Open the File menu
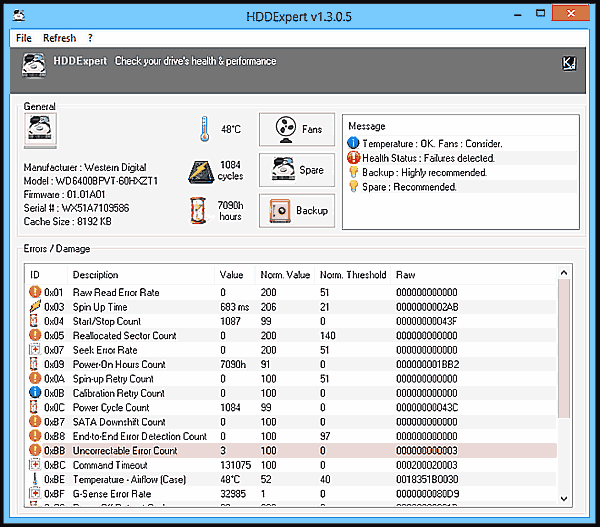The image size is (600, 527). coord(23,38)
